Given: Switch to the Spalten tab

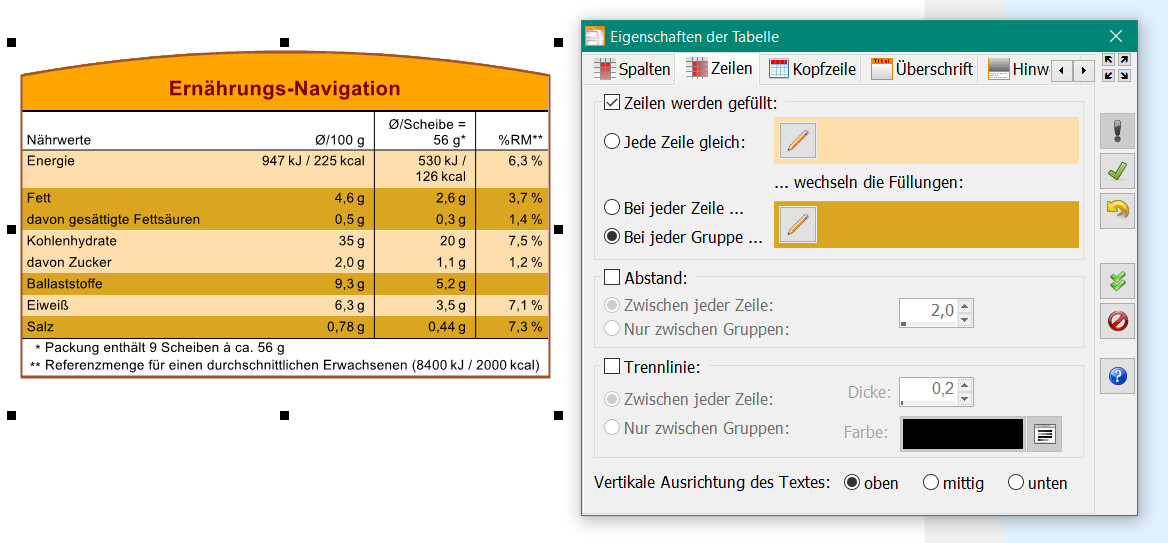Looking at the screenshot, I should [632, 69].
